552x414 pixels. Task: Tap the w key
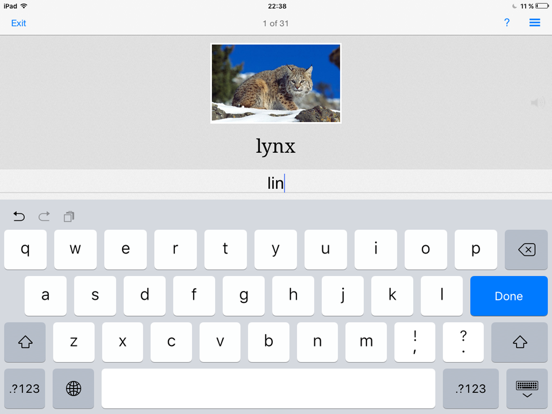pos(75,250)
